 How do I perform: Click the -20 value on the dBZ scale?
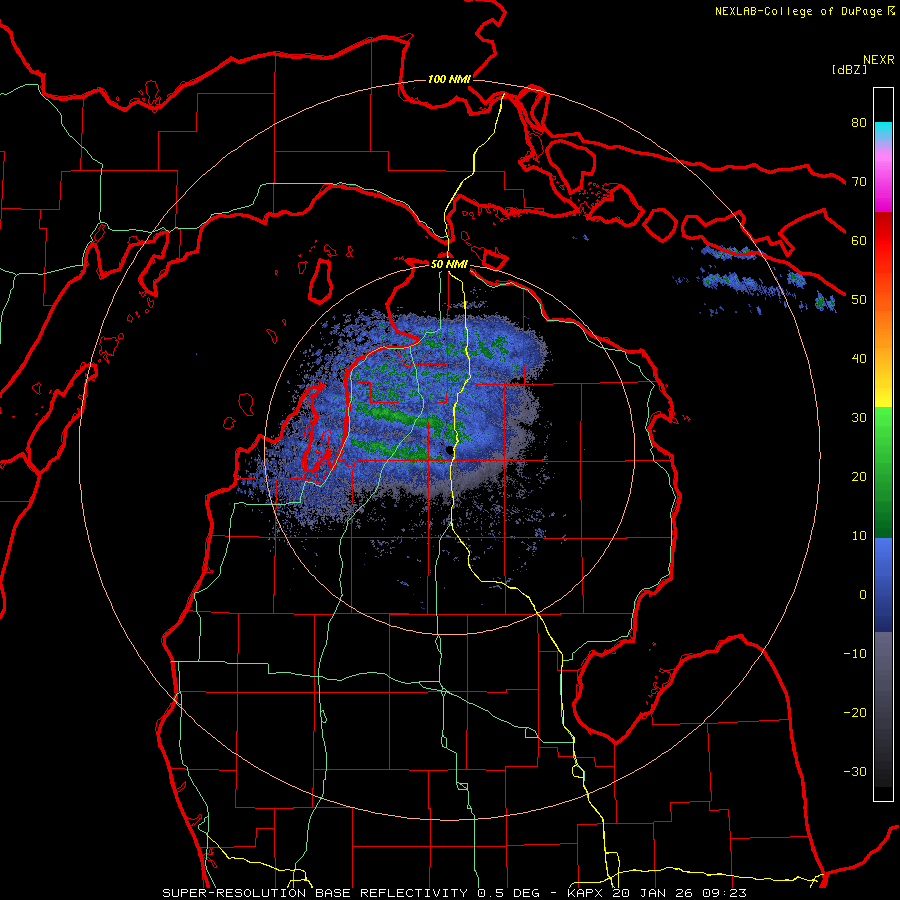pyautogui.click(x=855, y=713)
